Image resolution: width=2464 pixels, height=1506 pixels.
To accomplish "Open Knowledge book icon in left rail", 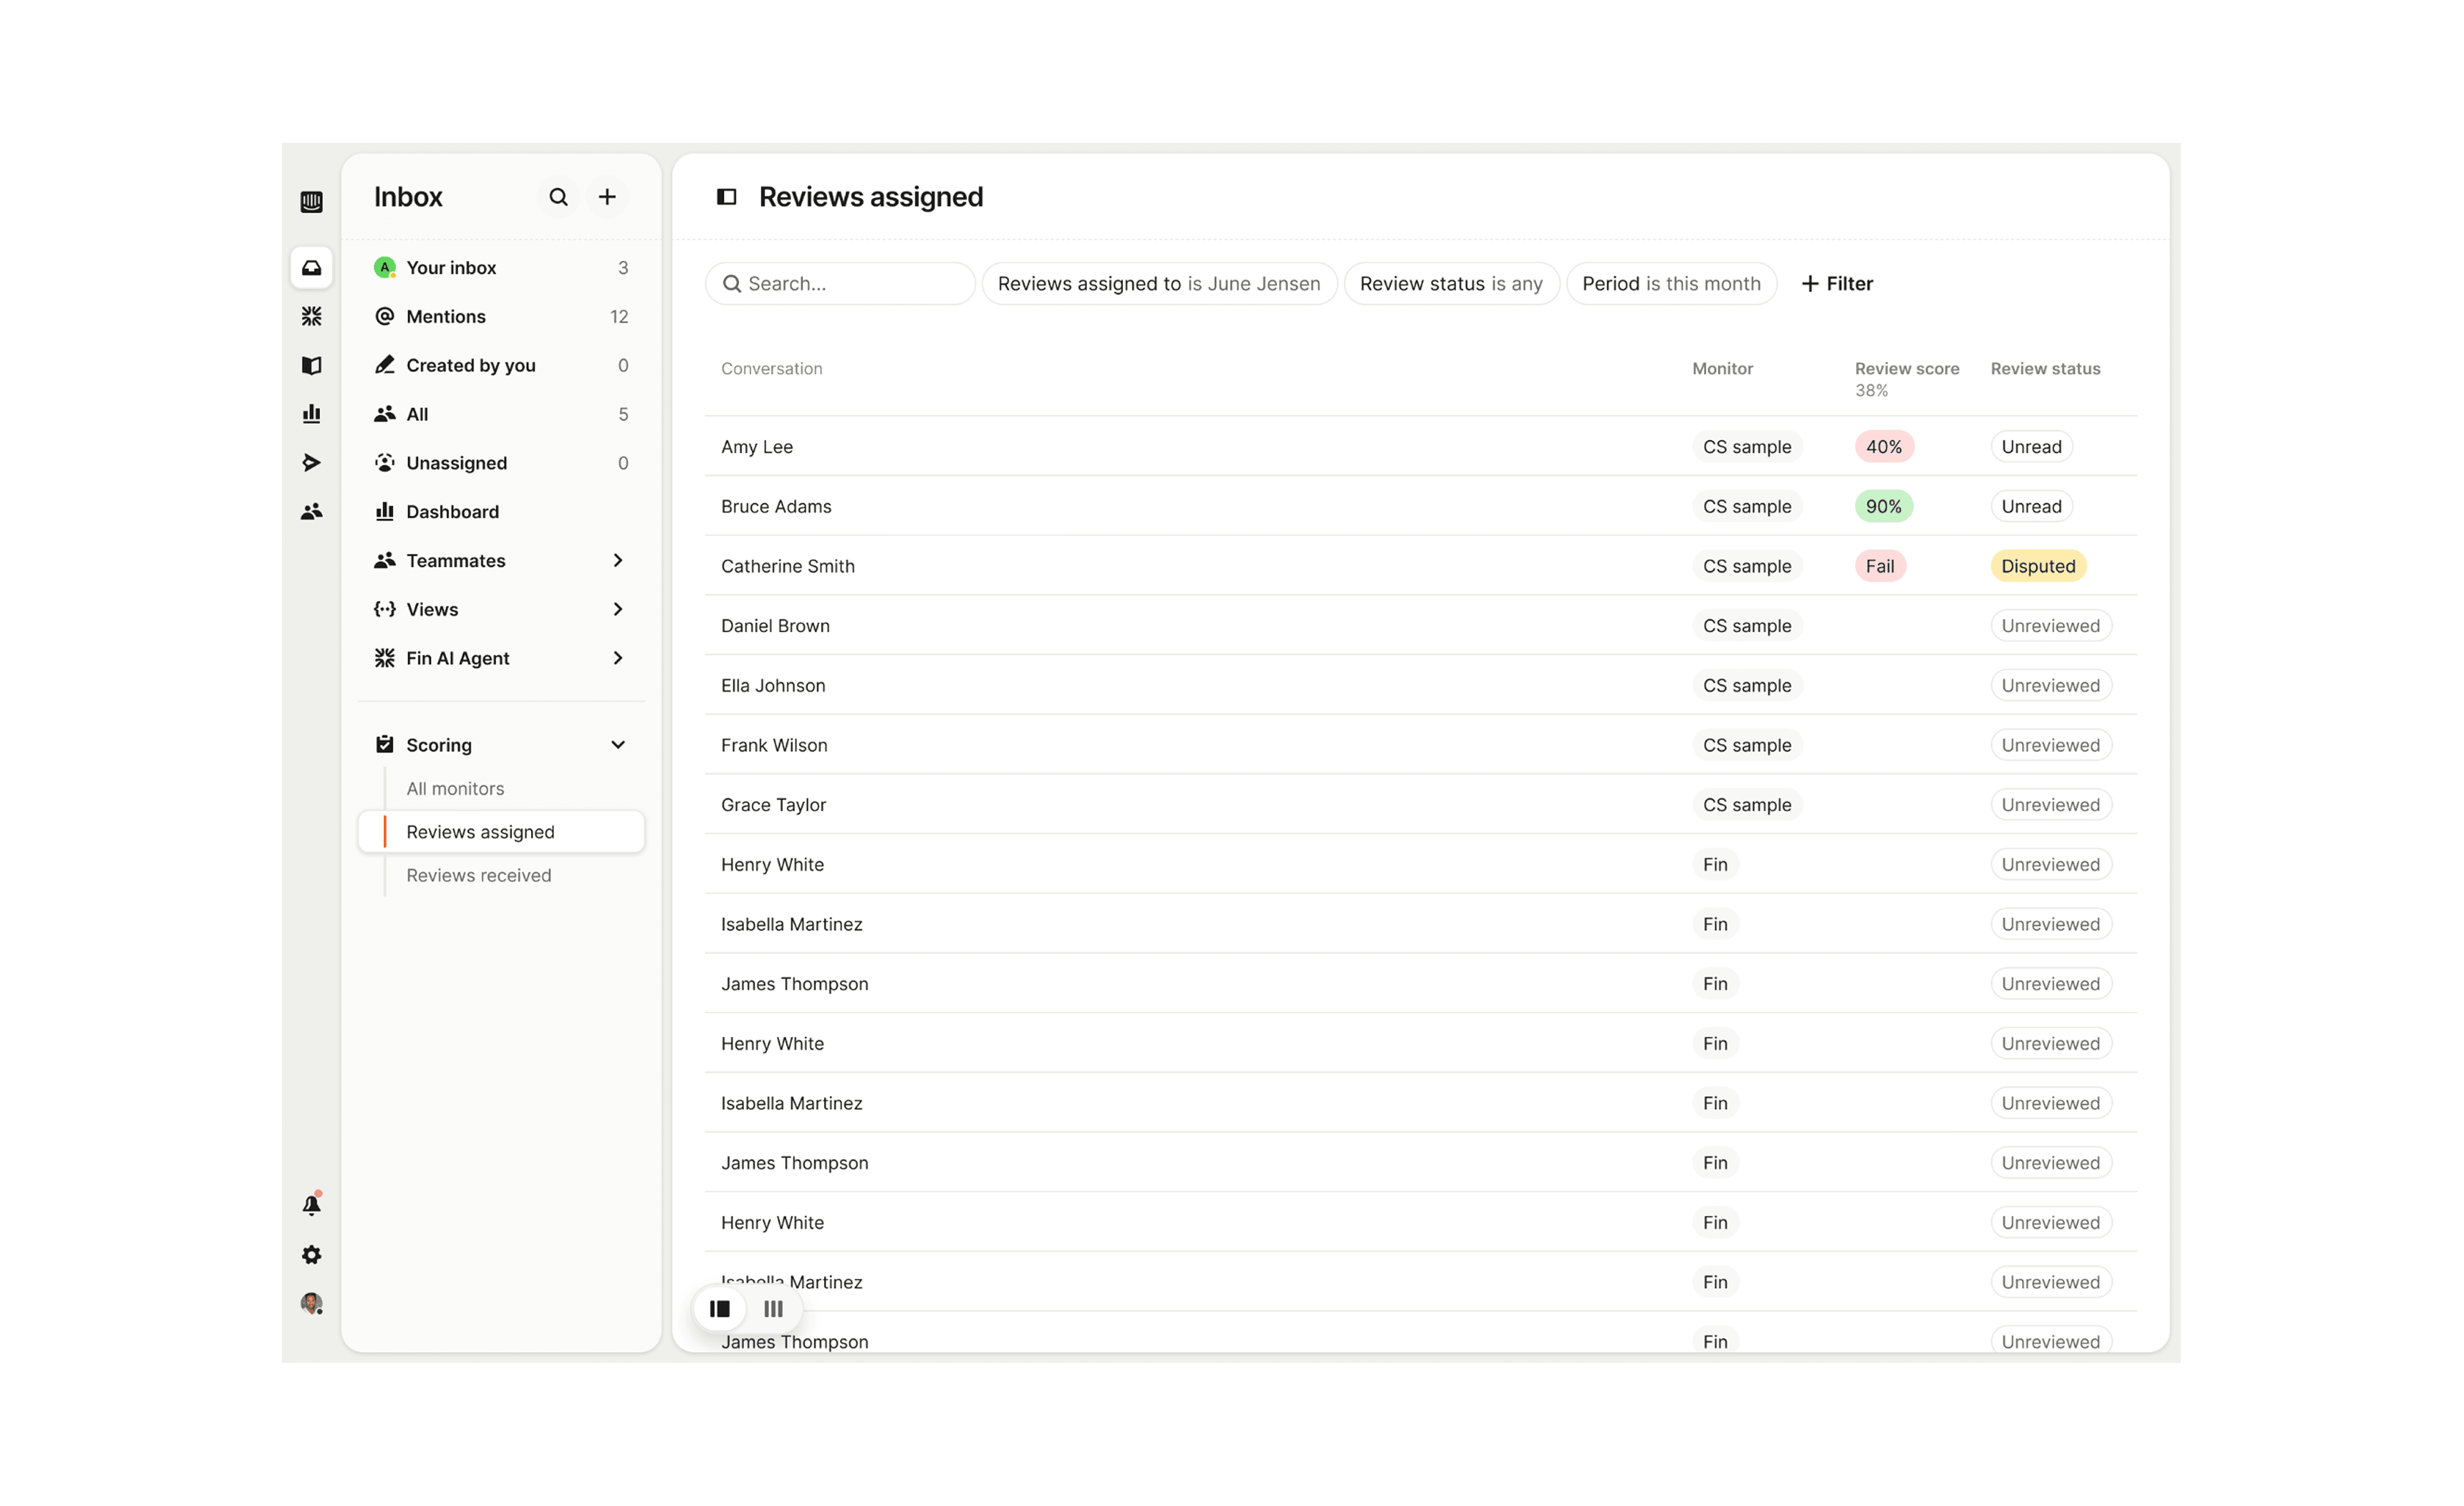I will point(312,365).
